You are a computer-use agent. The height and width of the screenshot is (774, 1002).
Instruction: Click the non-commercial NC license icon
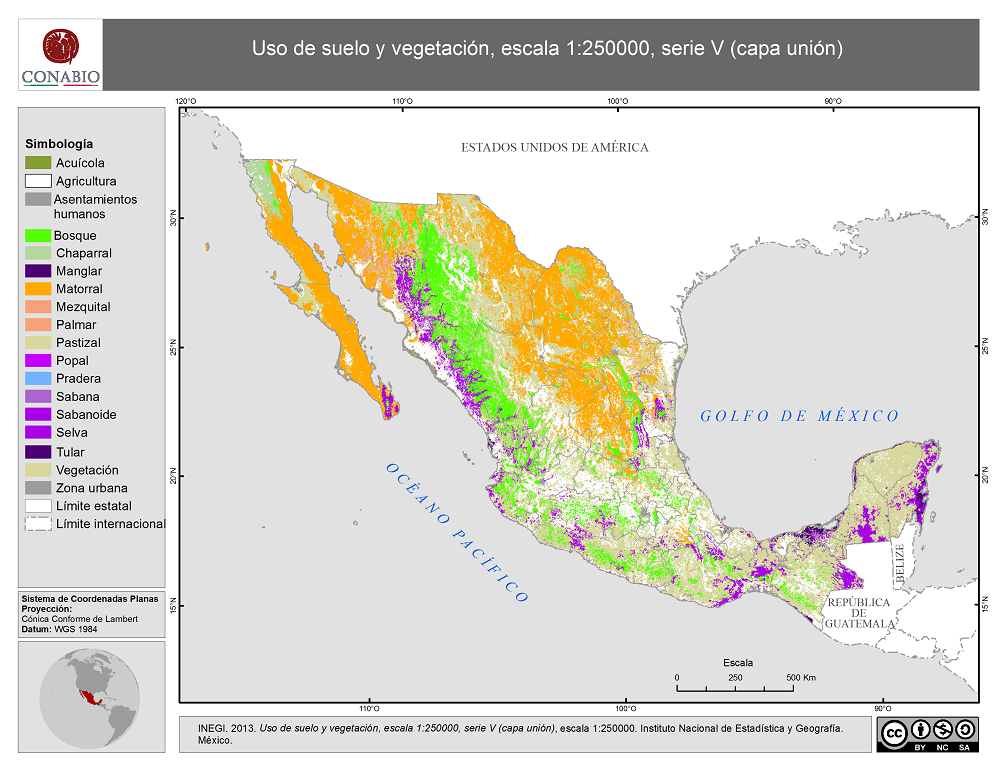[942, 730]
